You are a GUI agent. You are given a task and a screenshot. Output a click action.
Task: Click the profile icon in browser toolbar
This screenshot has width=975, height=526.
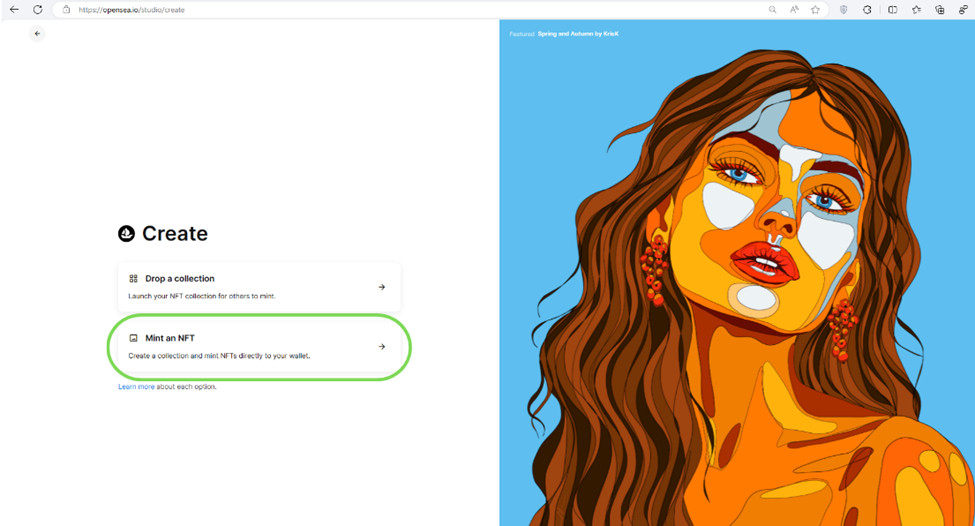(x=963, y=9)
